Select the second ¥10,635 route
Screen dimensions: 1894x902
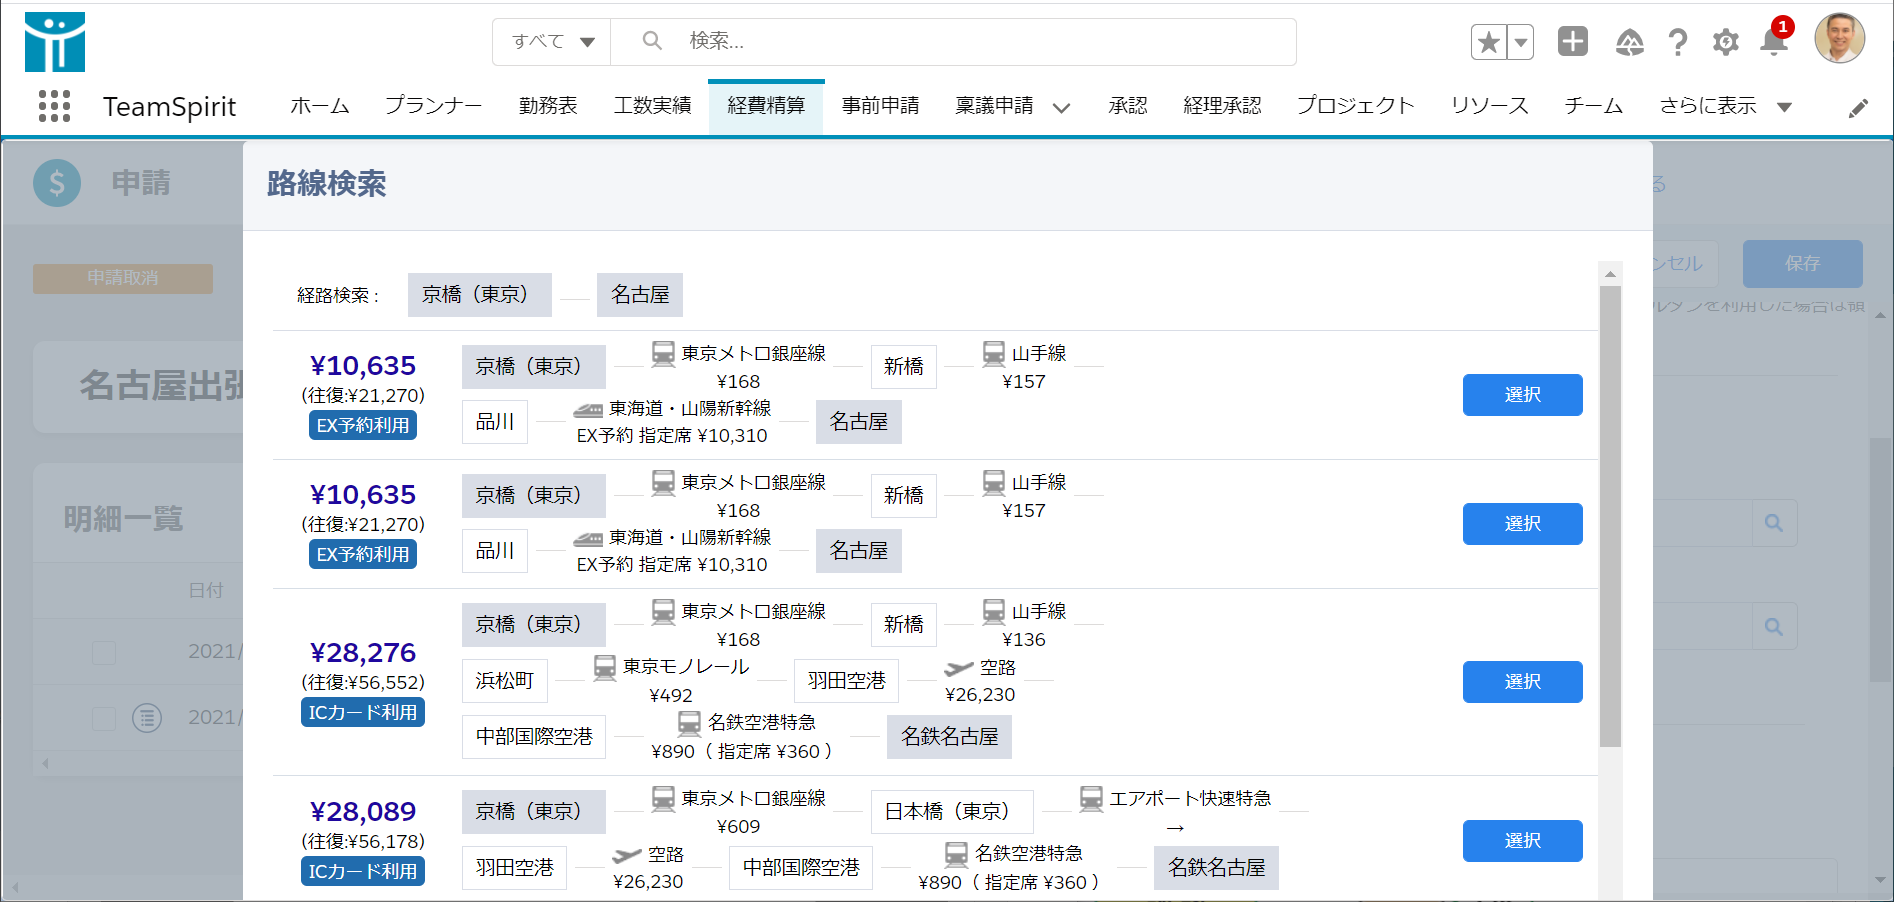point(1522,524)
